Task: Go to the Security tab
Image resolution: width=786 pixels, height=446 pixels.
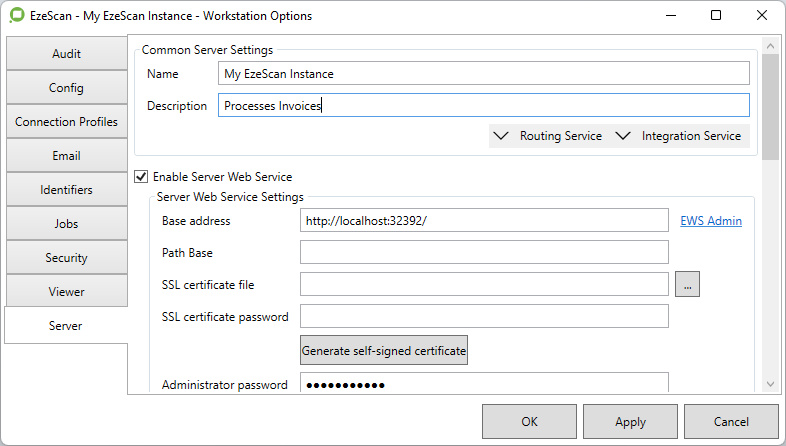Action: 66,258
